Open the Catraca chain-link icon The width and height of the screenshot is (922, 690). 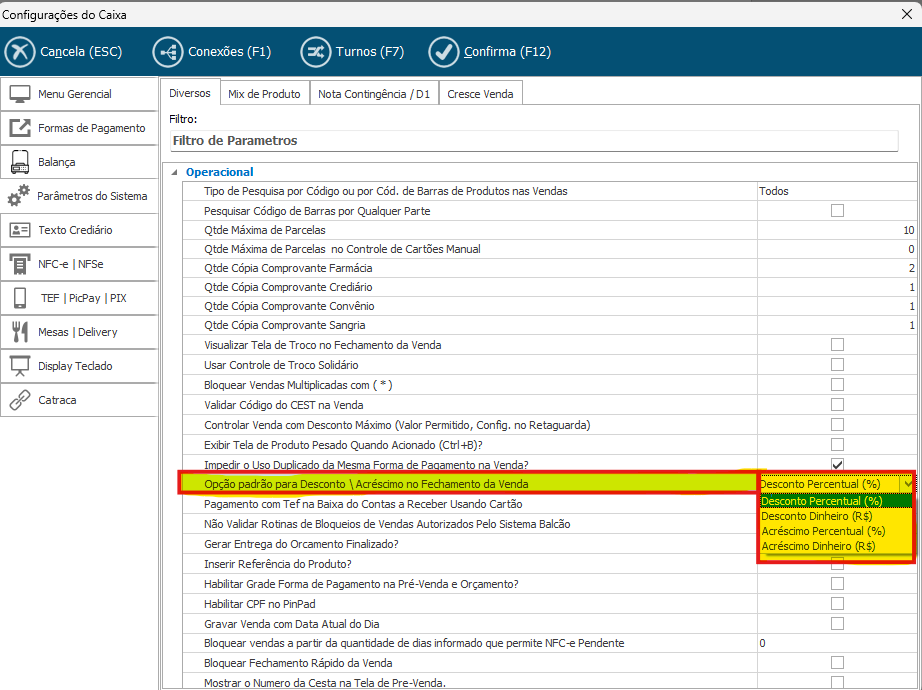(20, 400)
